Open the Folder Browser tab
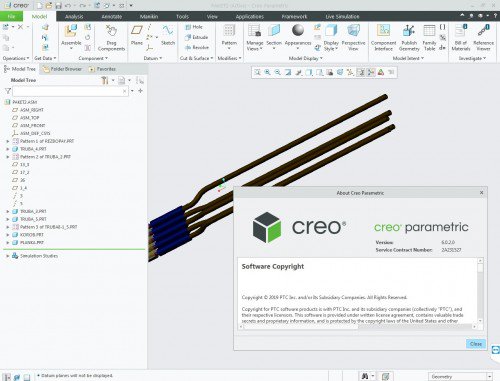500x381 pixels. (x=62, y=69)
